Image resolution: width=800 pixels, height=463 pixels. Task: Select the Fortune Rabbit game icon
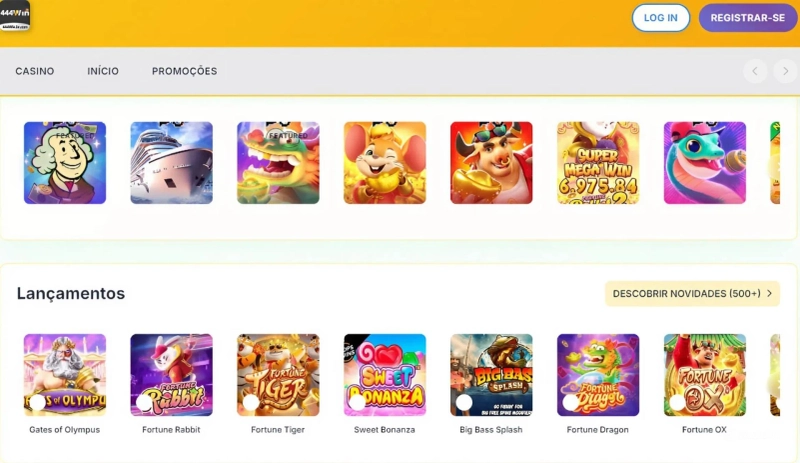pyautogui.click(x=171, y=375)
